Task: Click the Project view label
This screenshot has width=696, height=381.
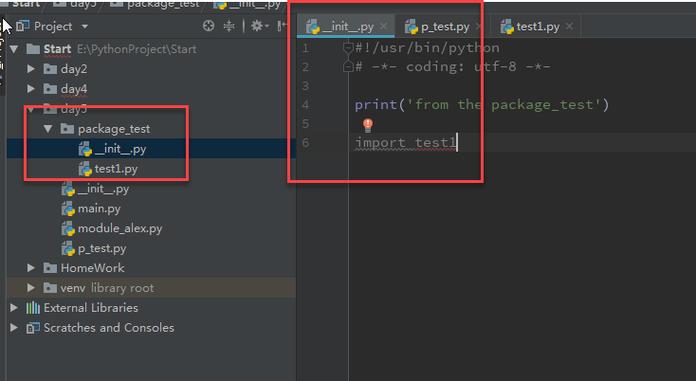Action: click(53, 27)
